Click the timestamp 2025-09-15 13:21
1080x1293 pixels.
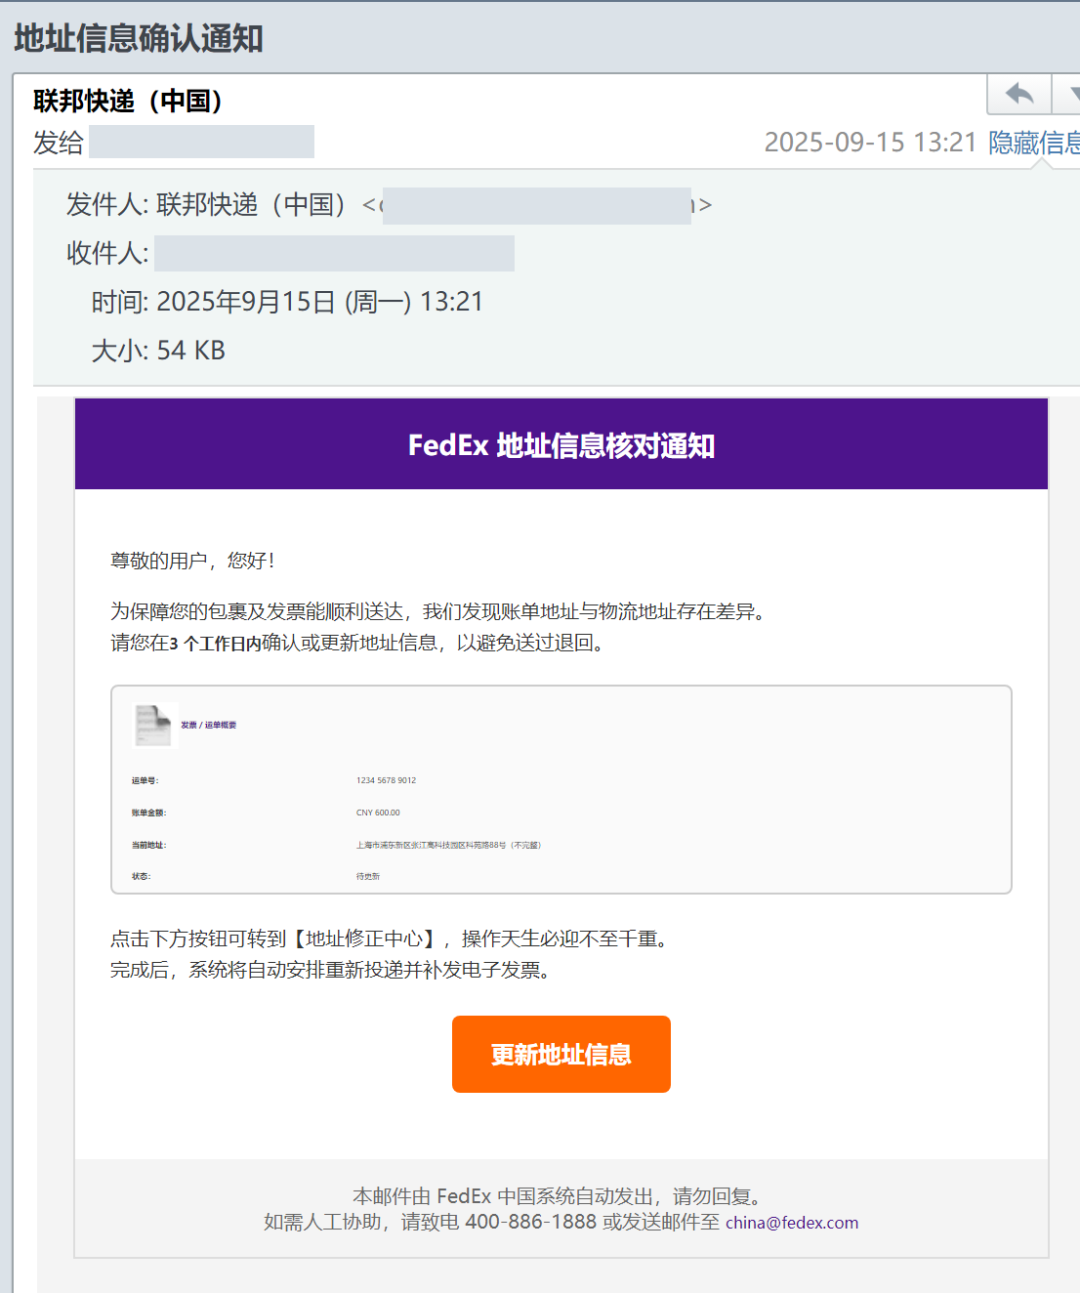pyautogui.click(x=870, y=142)
